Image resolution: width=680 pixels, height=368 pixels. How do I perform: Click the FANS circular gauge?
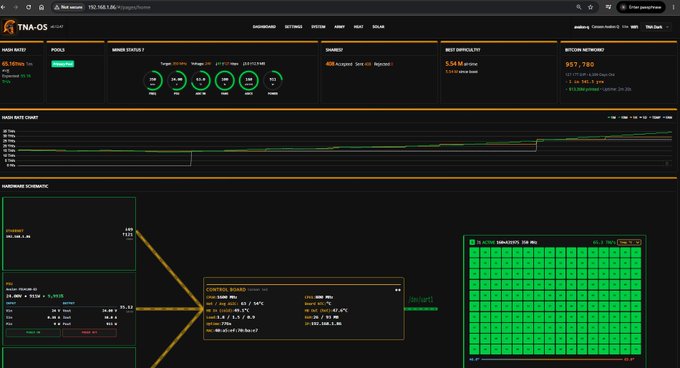(x=225, y=80)
